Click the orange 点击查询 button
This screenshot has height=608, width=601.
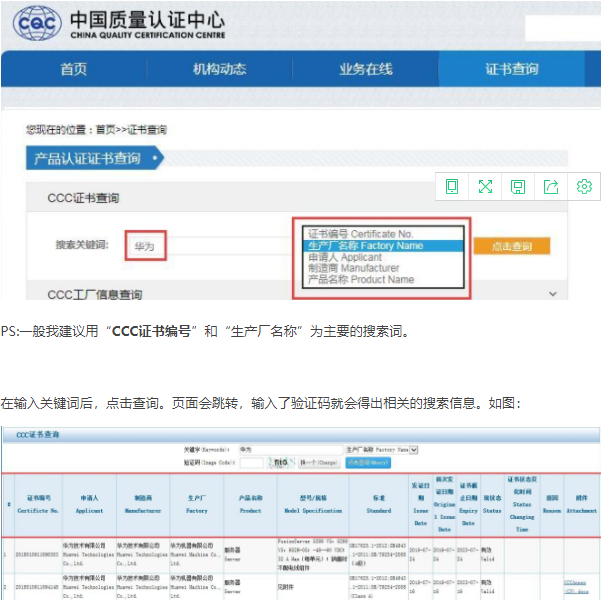(512, 246)
